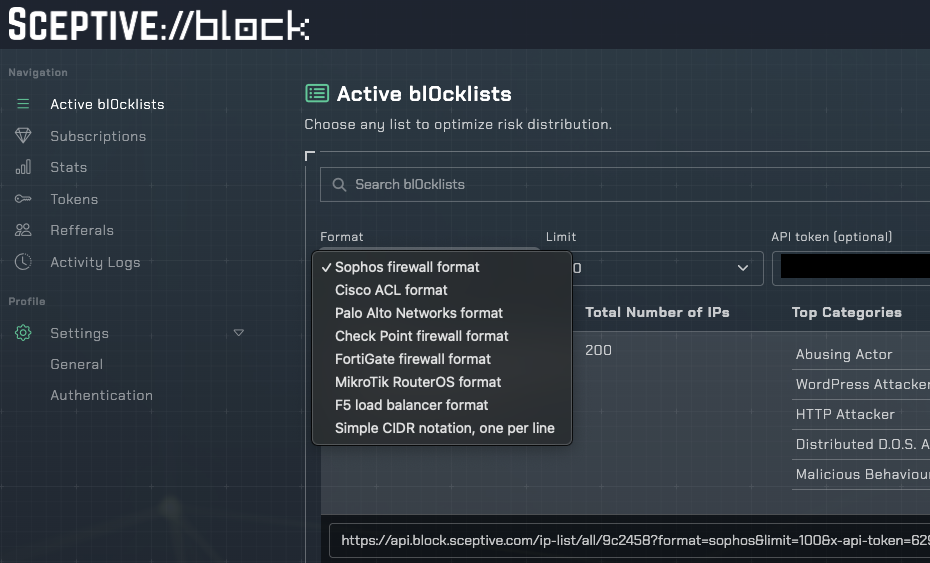Select Sophos firewall format option
Image resolution: width=930 pixels, height=563 pixels.
pyautogui.click(x=407, y=267)
